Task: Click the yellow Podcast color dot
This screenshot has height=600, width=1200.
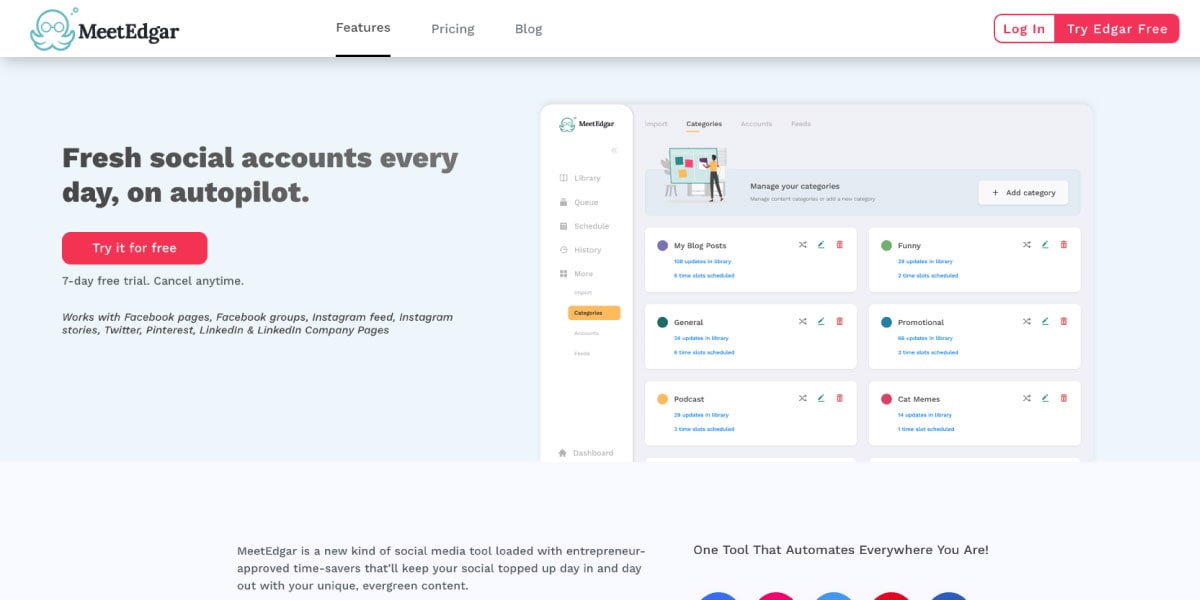Action: pos(662,399)
